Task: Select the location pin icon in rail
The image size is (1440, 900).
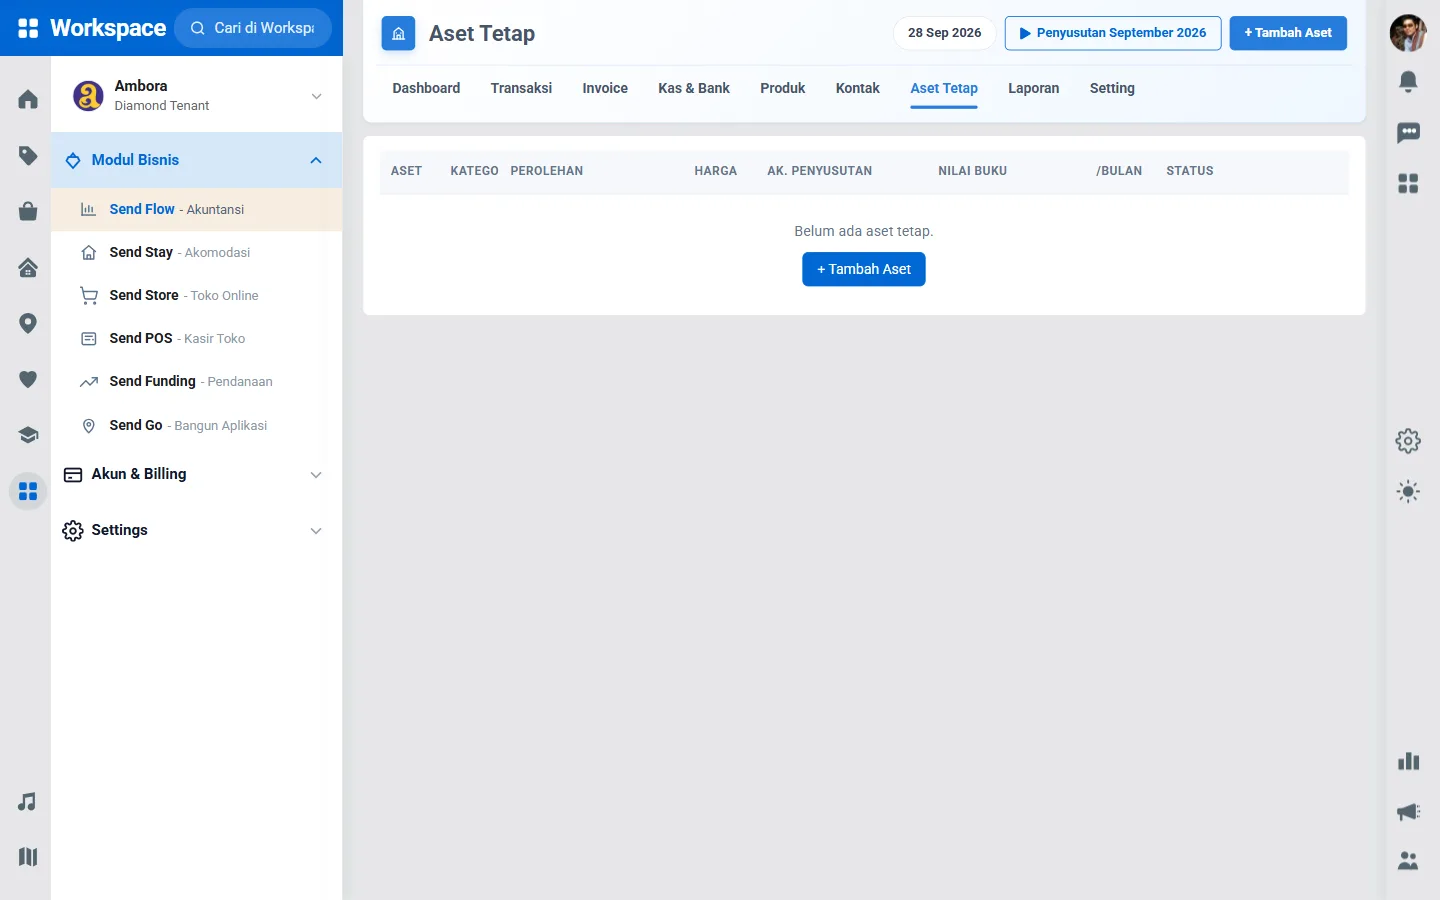Action: coord(28,323)
